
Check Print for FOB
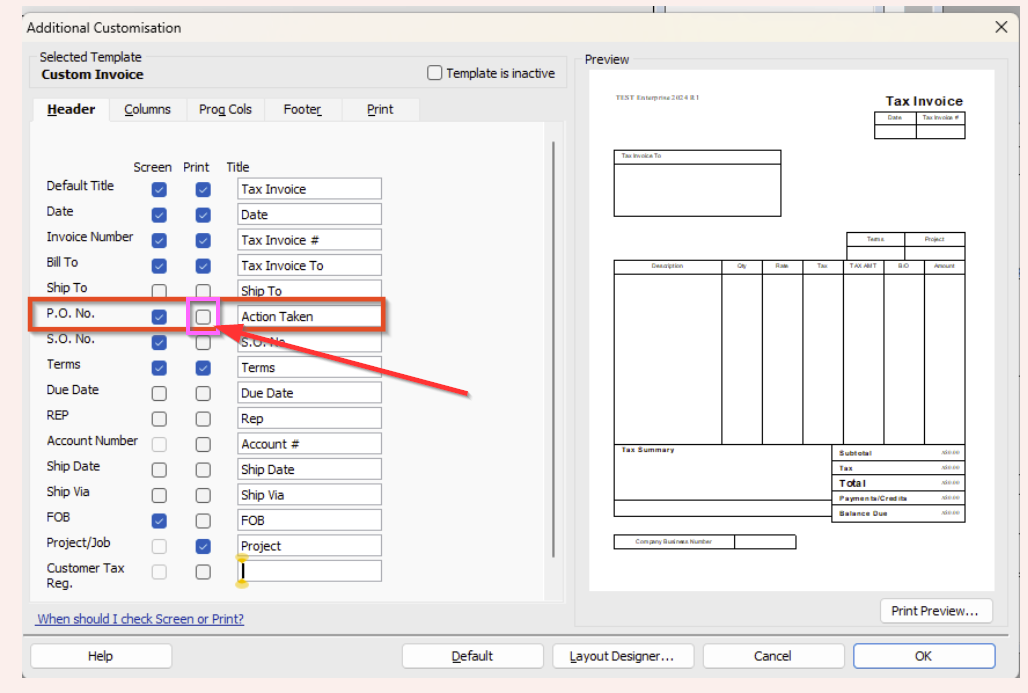pyautogui.click(x=203, y=521)
